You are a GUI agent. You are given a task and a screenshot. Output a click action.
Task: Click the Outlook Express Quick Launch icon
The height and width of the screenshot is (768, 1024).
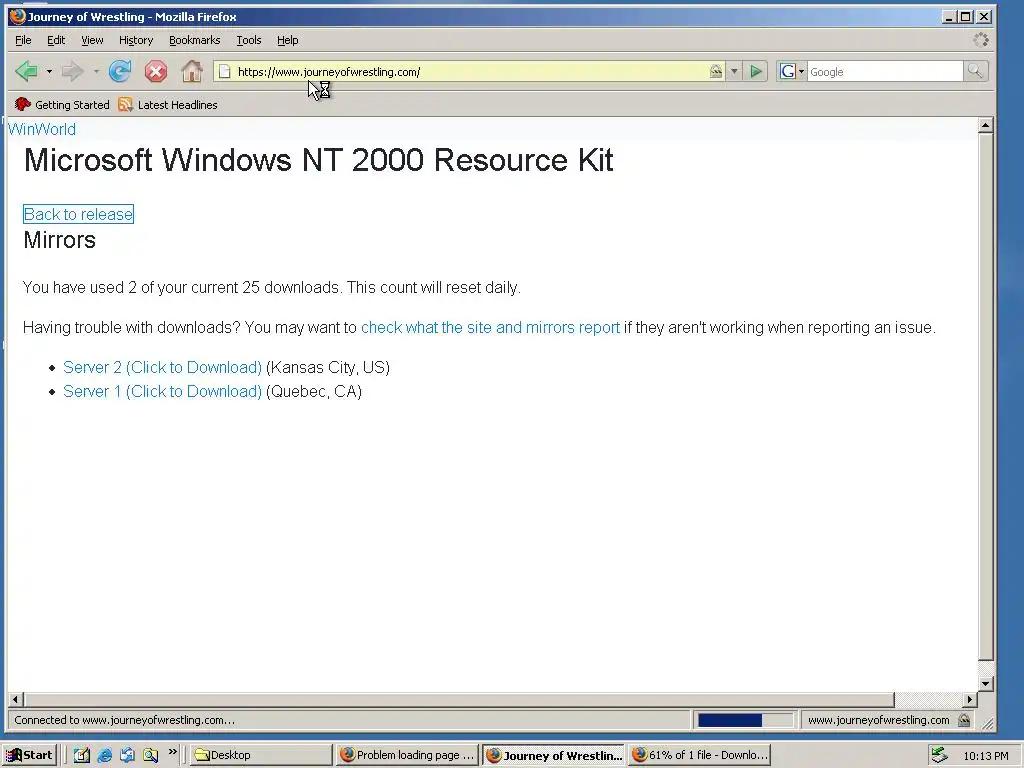click(127, 755)
